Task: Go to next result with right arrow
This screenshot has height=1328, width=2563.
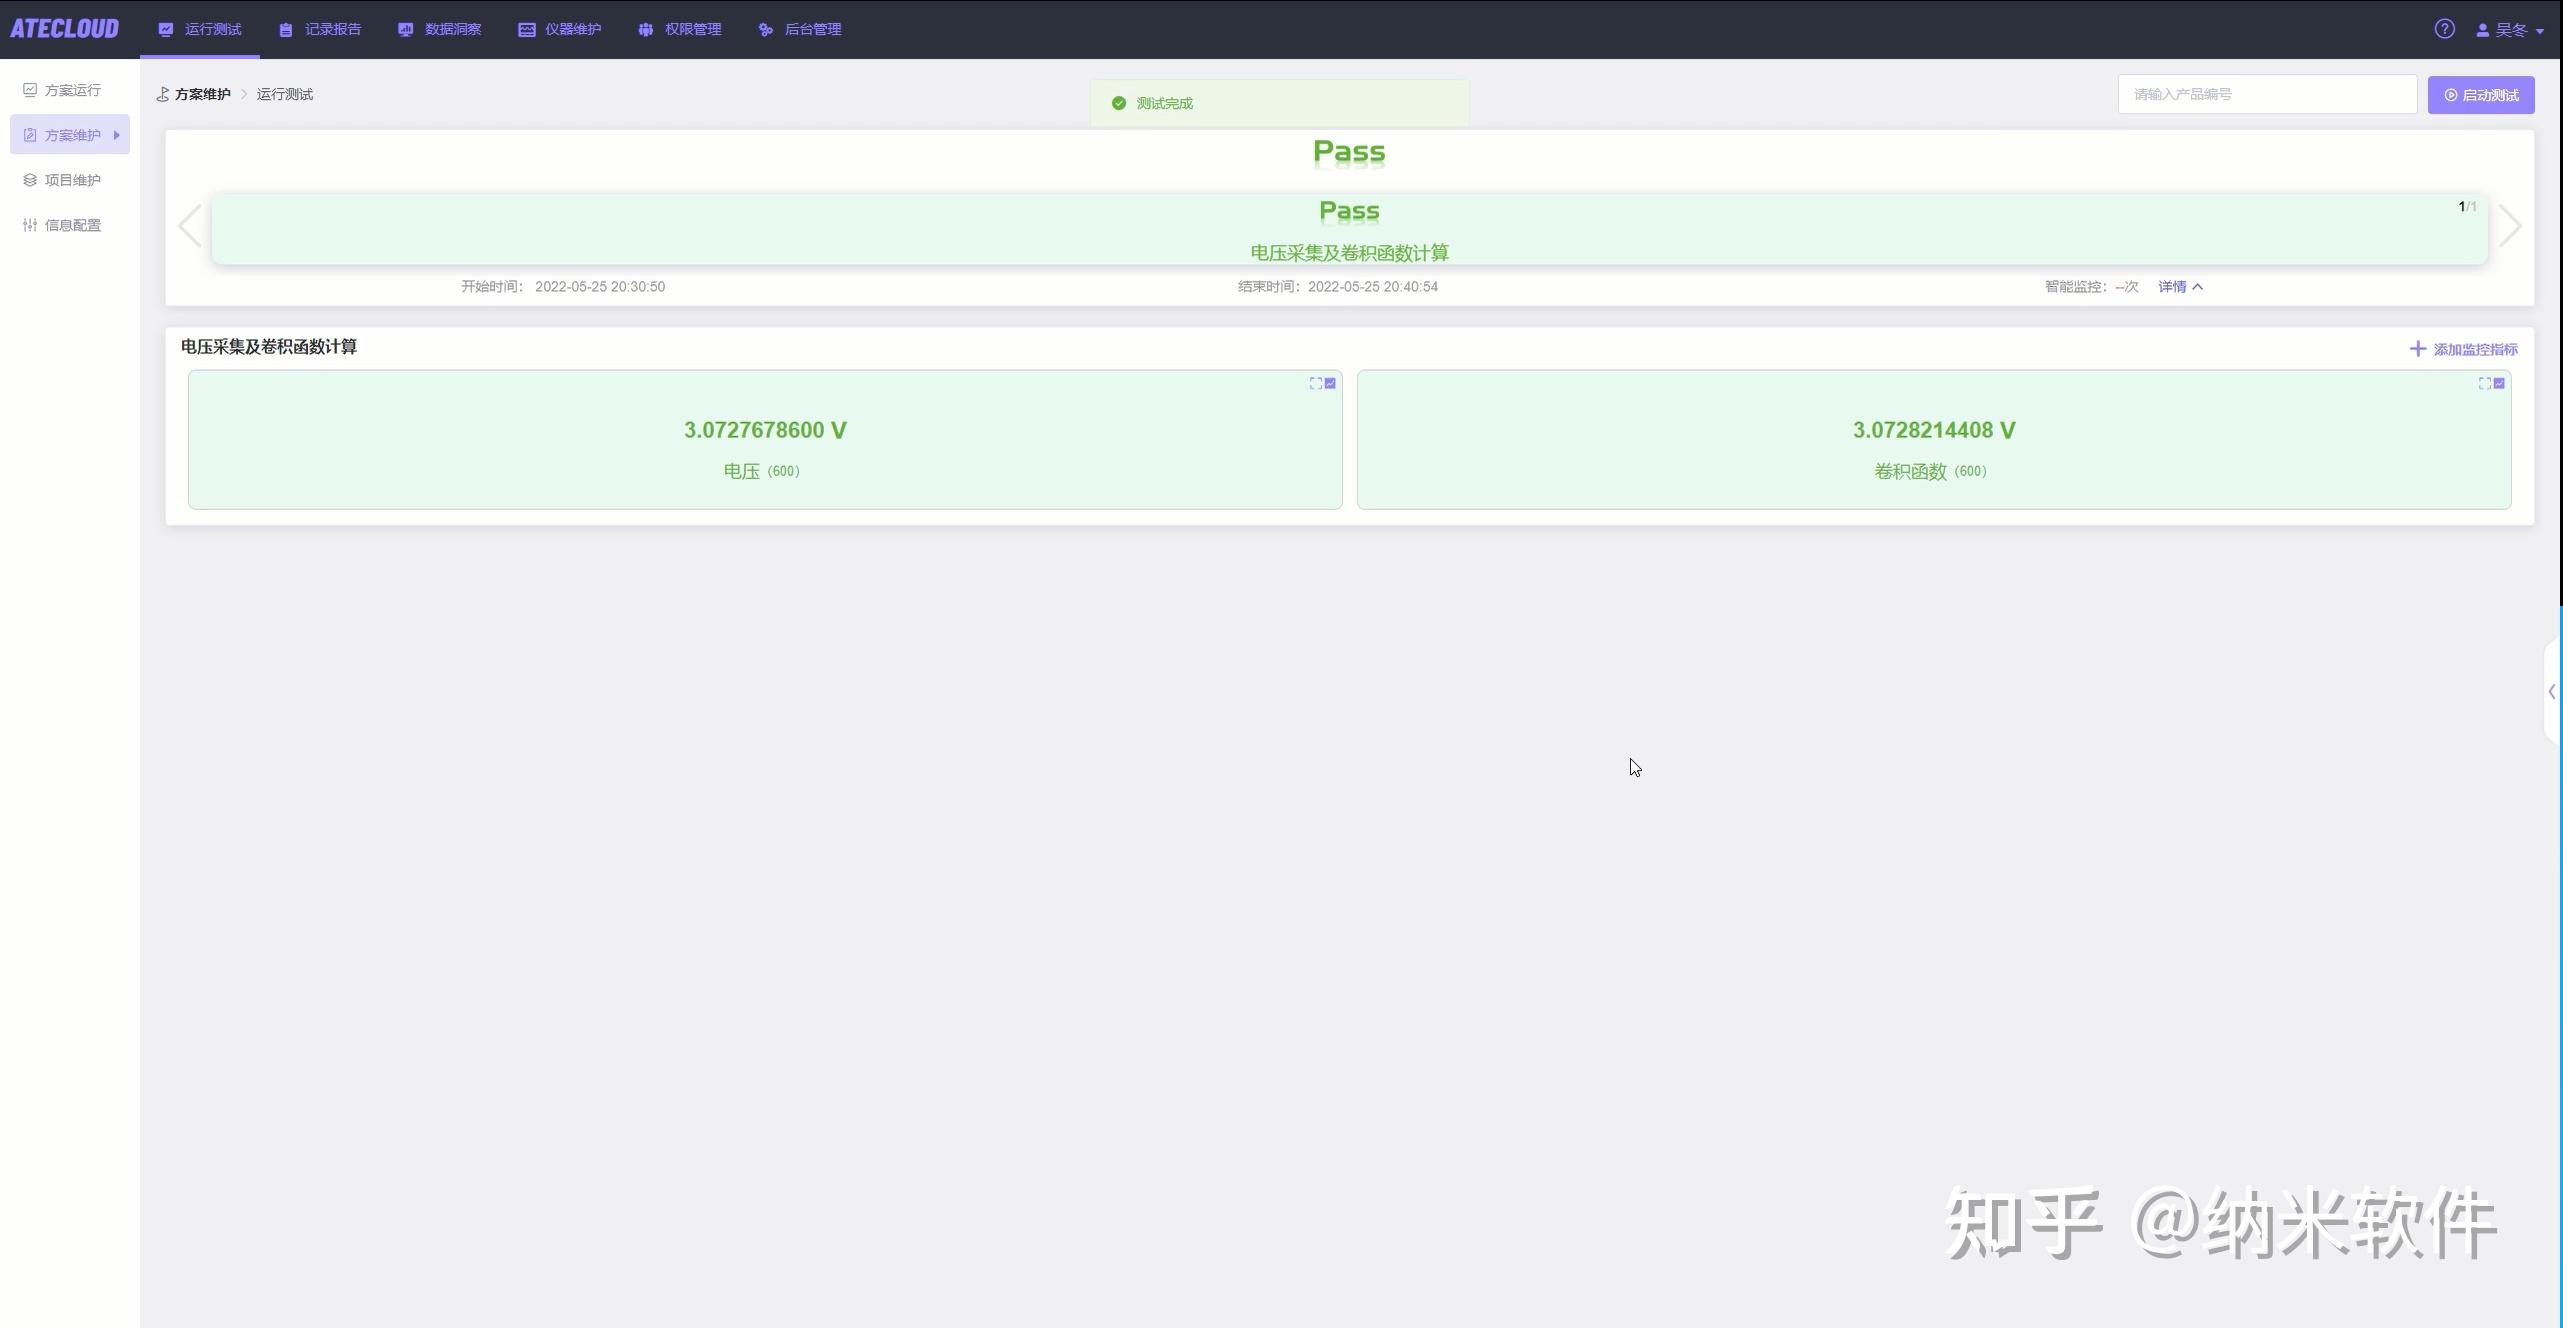Action: pos(2509,226)
